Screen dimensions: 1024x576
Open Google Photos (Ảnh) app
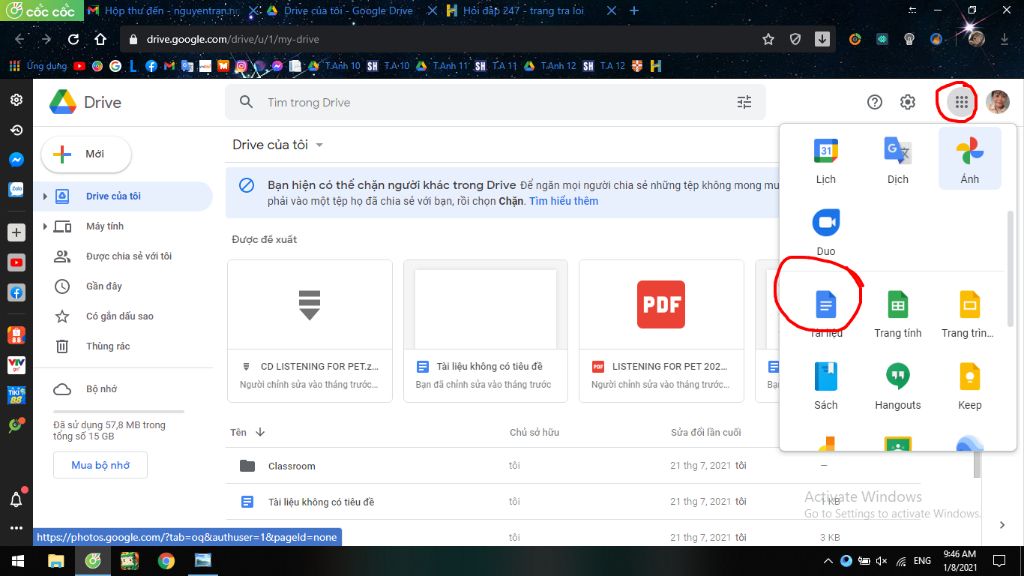[x=969, y=160]
